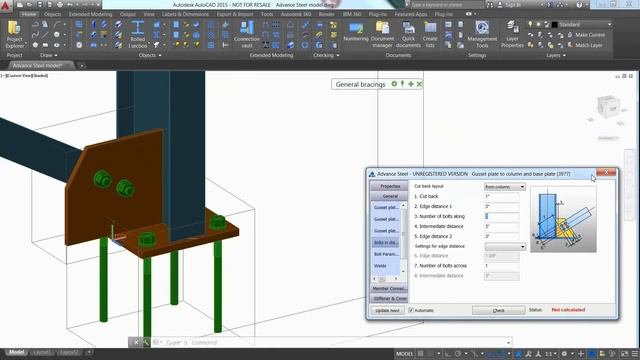Click the Number of bolts across field

pyautogui.click(x=502, y=266)
